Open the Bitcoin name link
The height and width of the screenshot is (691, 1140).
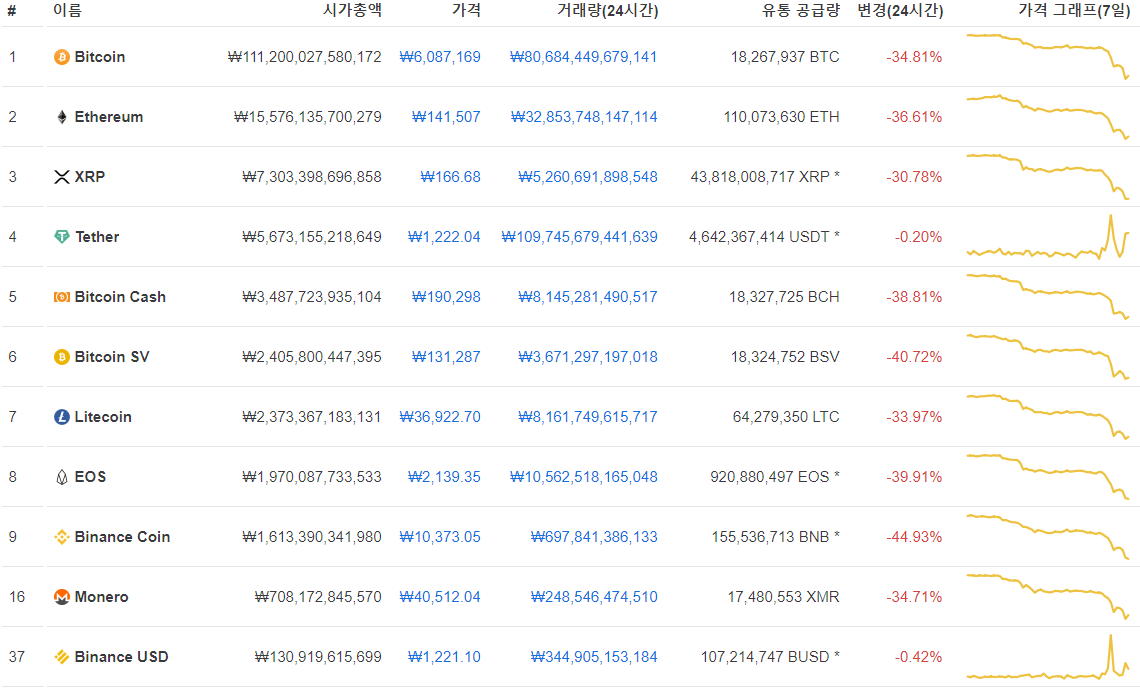click(x=100, y=57)
